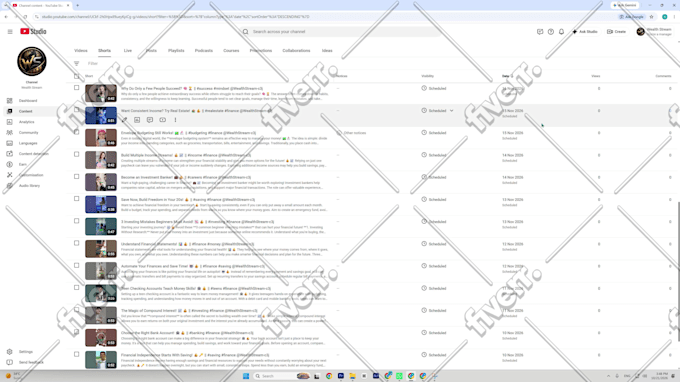Open the hamburger menu beside YouTube Studio logo
This screenshot has width=680, height=382.
point(10,32)
